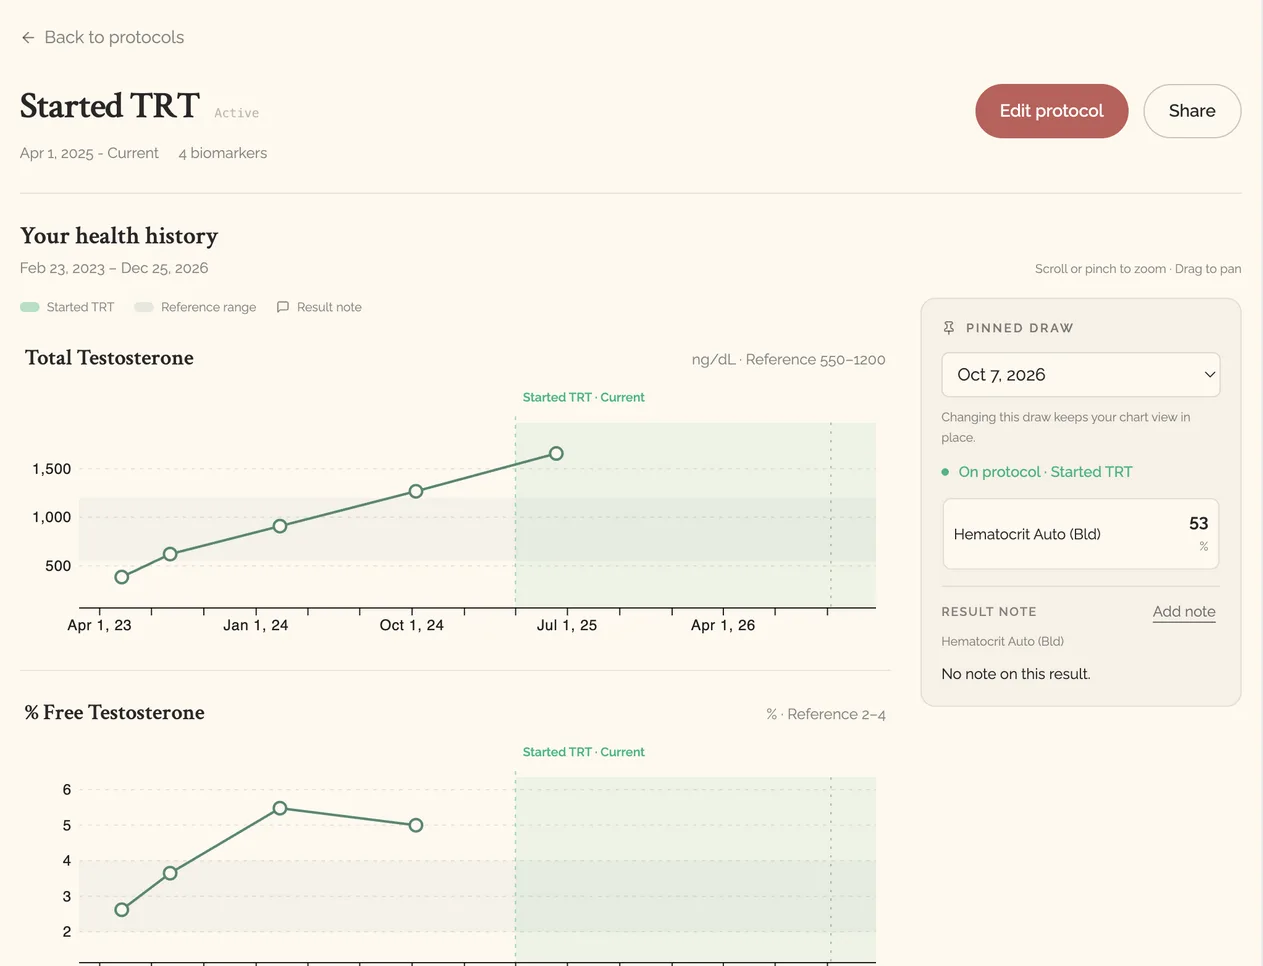Open the Edit protocol button
1263x966 pixels.
coord(1051,111)
